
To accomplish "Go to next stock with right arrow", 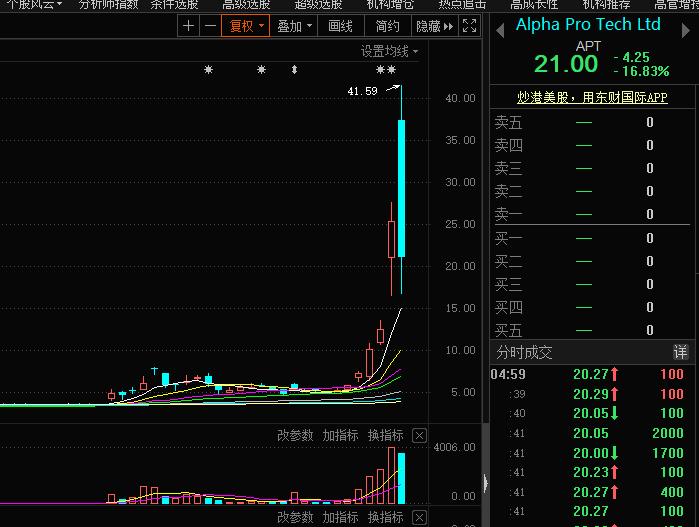I will click(x=686, y=30).
